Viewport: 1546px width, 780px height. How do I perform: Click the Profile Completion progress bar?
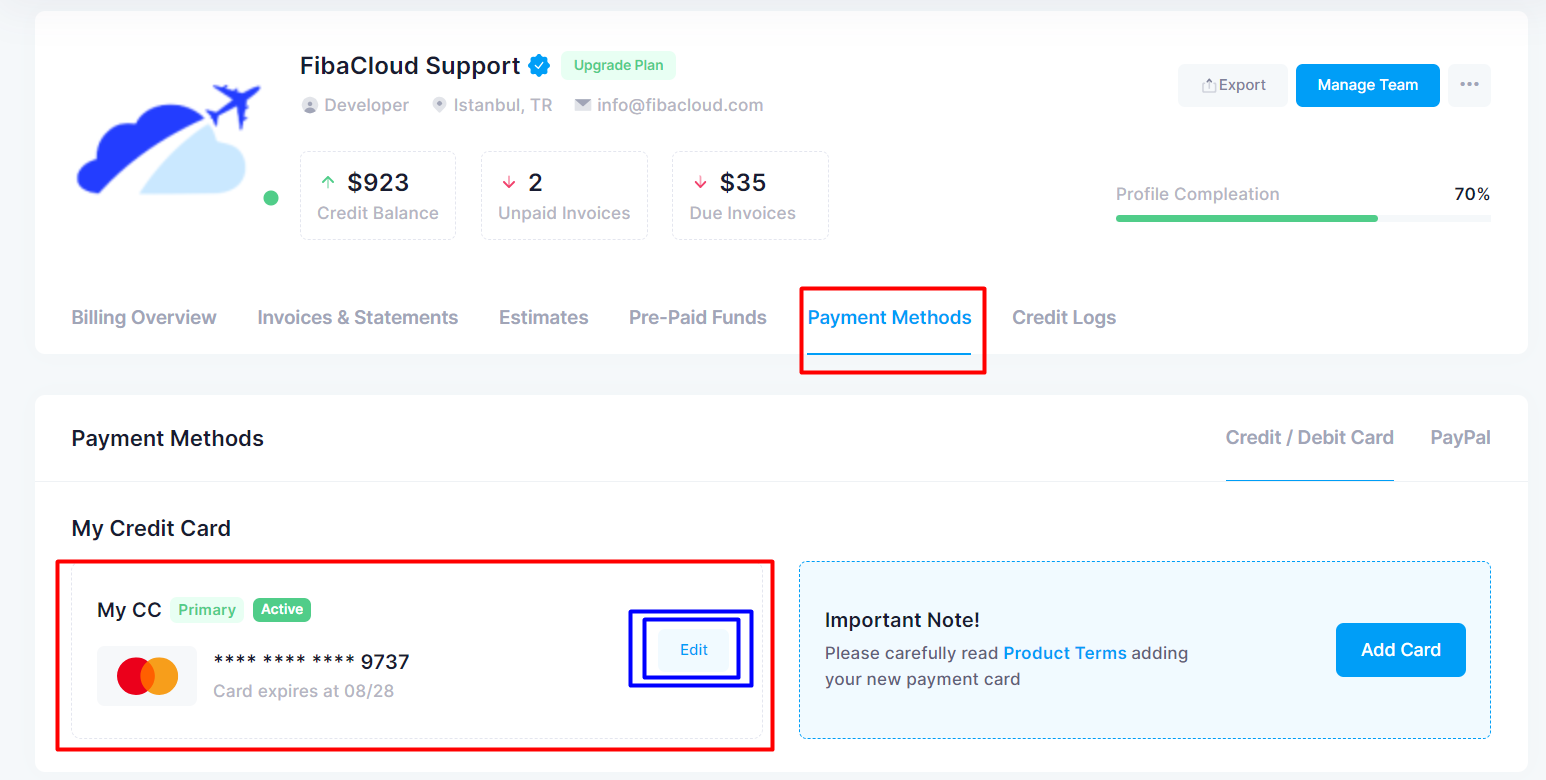click(1303, 218)
